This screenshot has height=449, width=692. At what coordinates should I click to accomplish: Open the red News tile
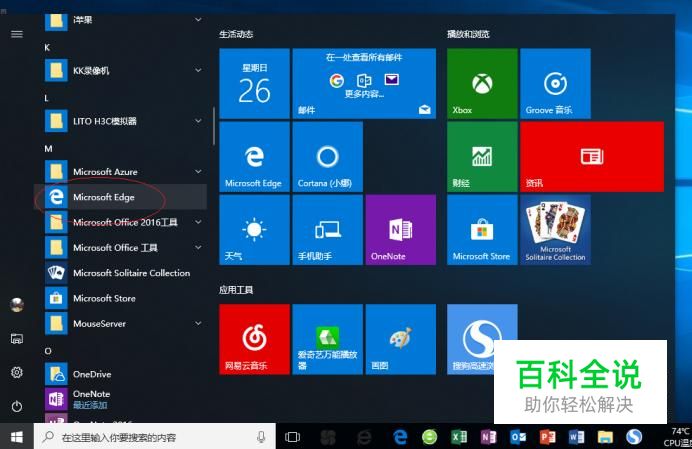click(x=592, y=157)
